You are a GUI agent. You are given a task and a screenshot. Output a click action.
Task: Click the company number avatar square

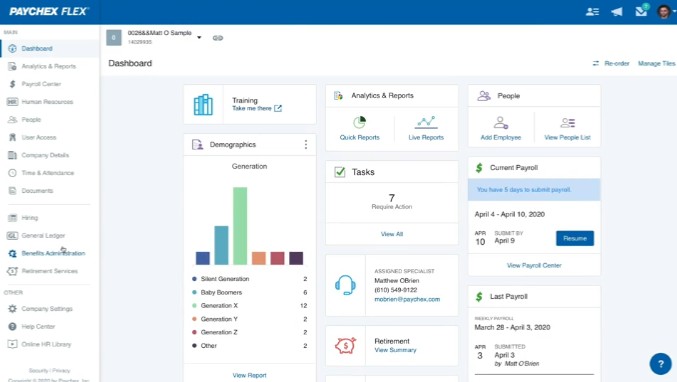click(114, 38)
